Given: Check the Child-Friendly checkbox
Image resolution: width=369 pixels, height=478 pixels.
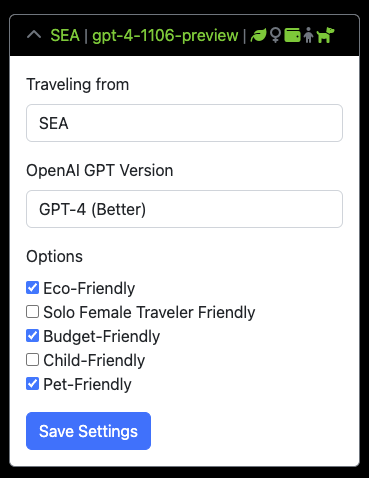Looking at the screenshot, I should pos(32,360).
